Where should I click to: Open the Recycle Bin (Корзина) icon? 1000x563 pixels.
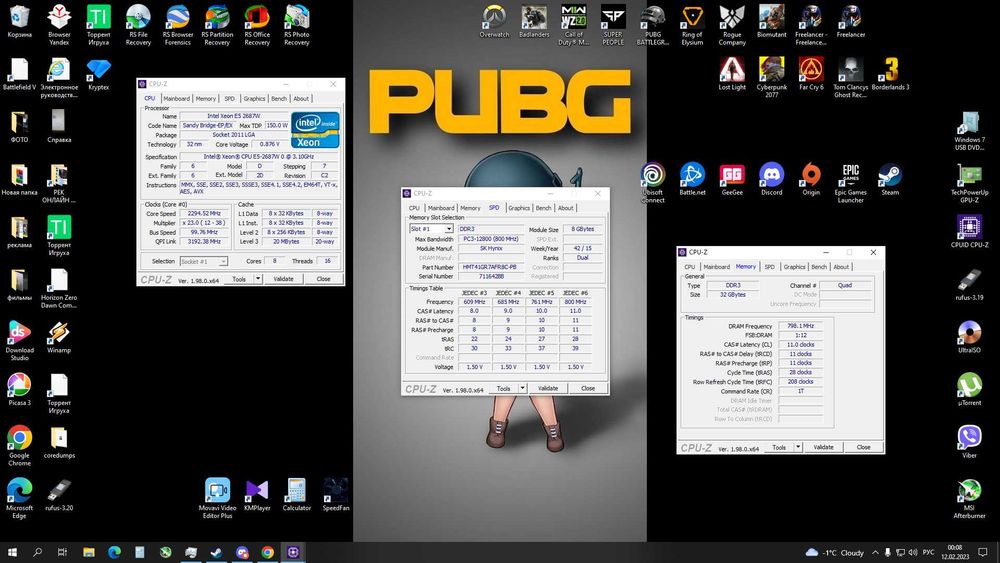[x=19, y=21]
